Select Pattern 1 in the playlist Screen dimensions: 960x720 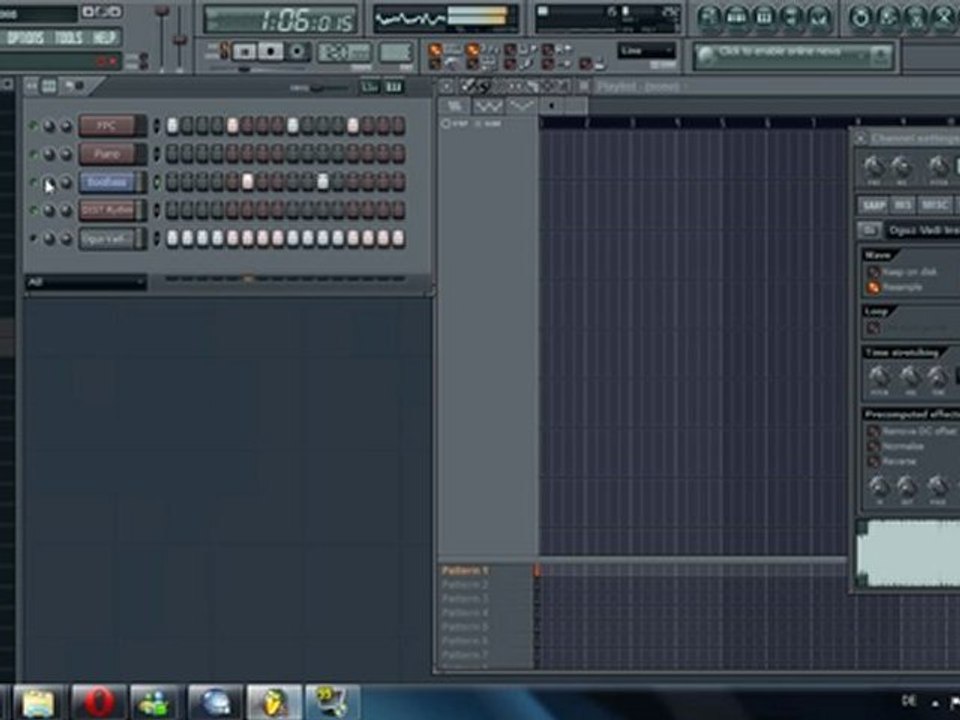465,571
